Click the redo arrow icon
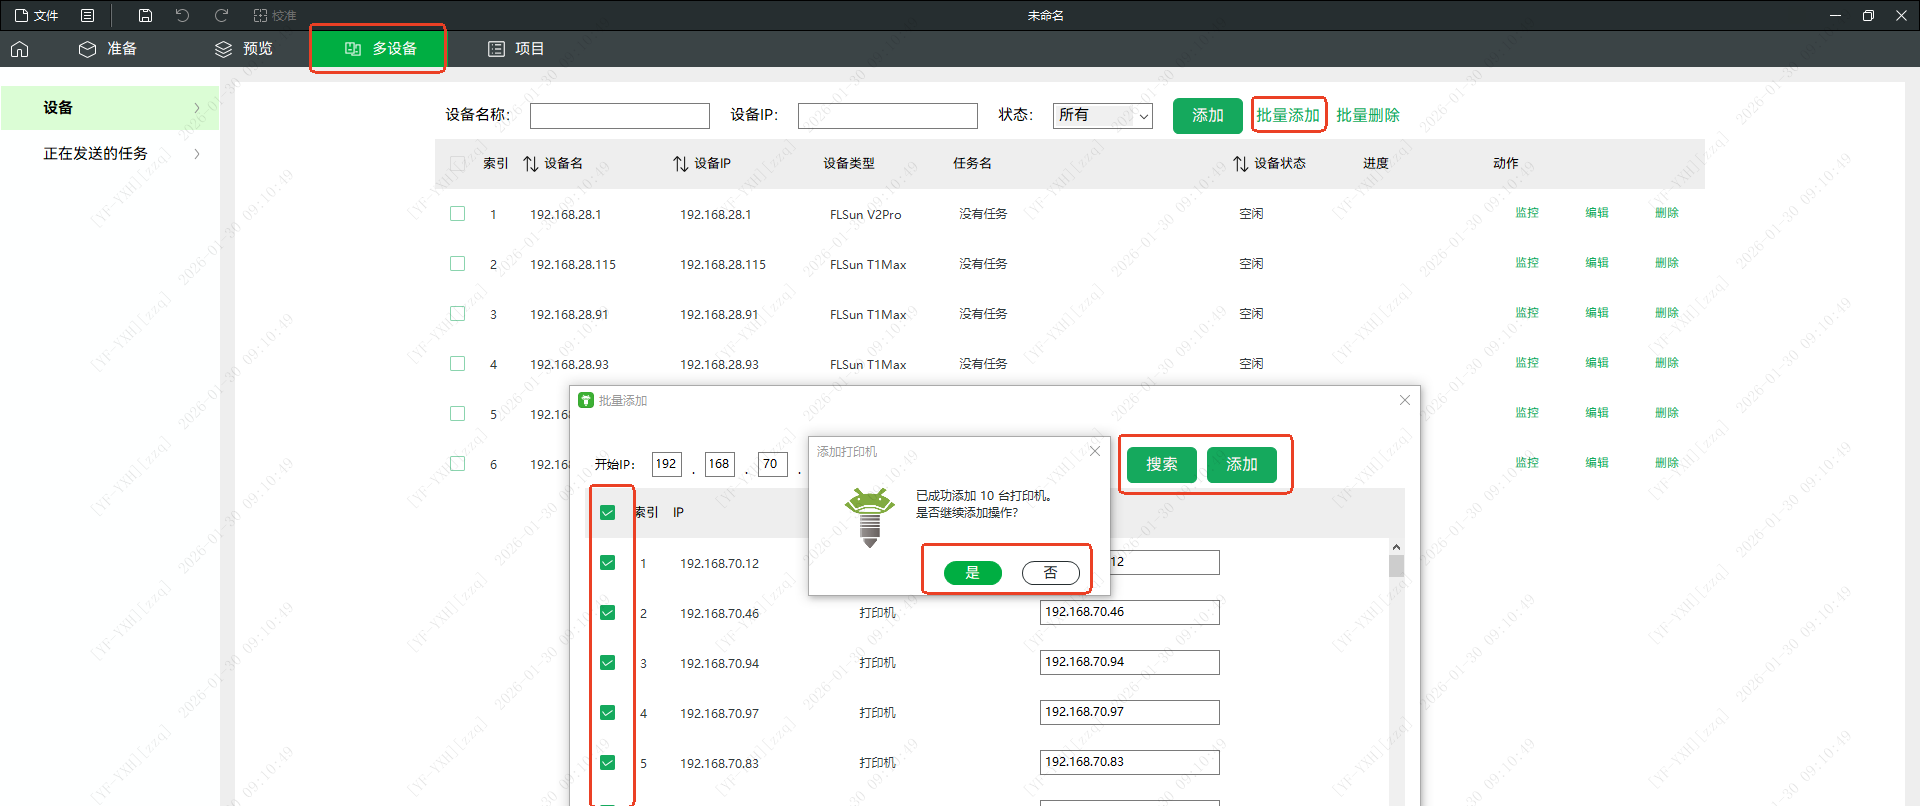 coord(221,15)
